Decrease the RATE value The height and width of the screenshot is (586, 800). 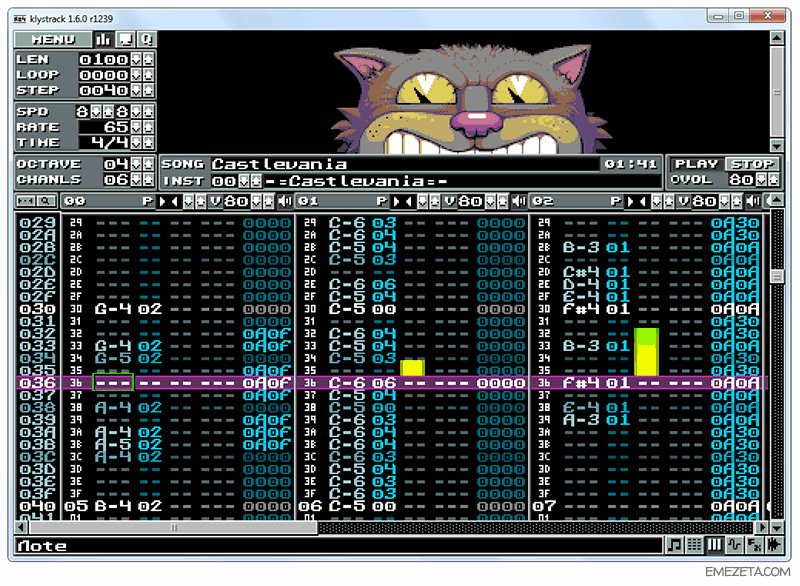(136, 127)
